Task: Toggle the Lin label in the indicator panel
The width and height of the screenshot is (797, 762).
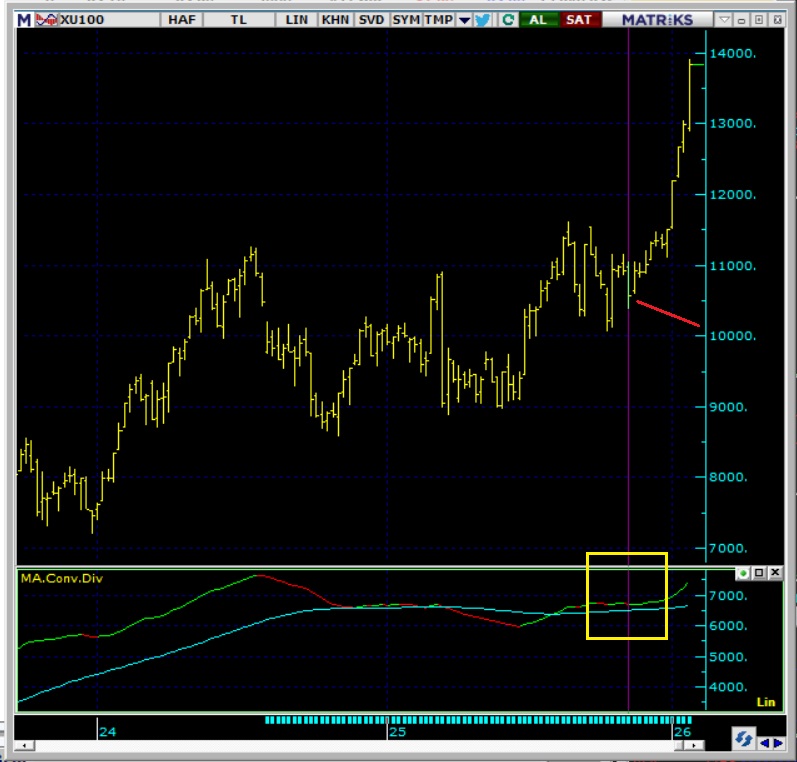Action: [765, 702]
